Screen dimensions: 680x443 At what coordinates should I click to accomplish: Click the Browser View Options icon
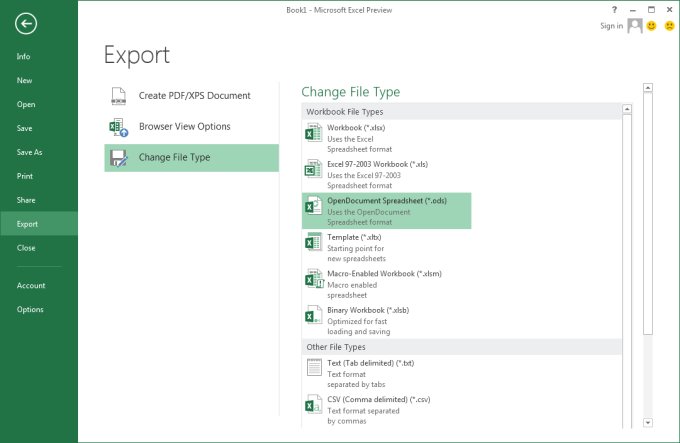[x=118, y=127]
